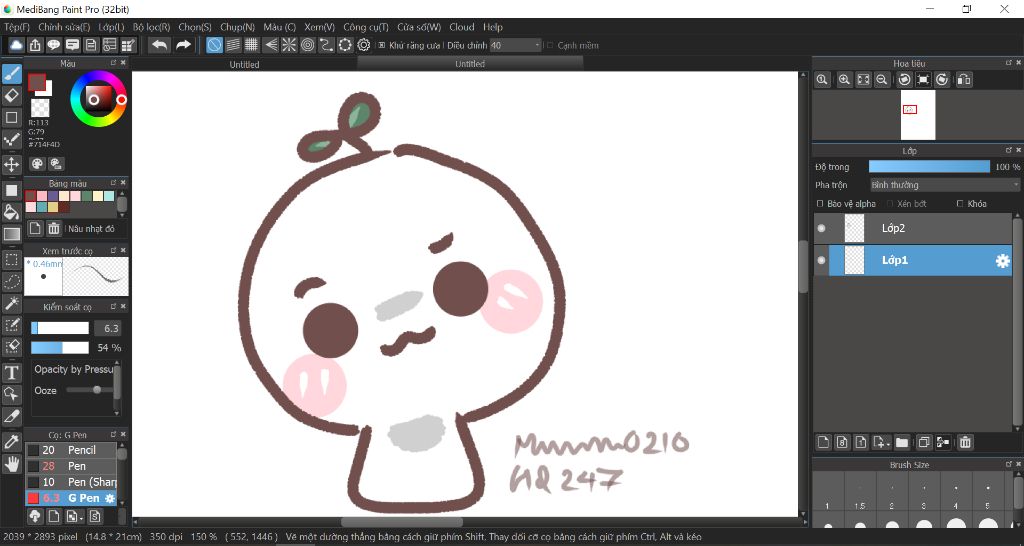
Task: Select the Text tool
Action: (12, 373)
